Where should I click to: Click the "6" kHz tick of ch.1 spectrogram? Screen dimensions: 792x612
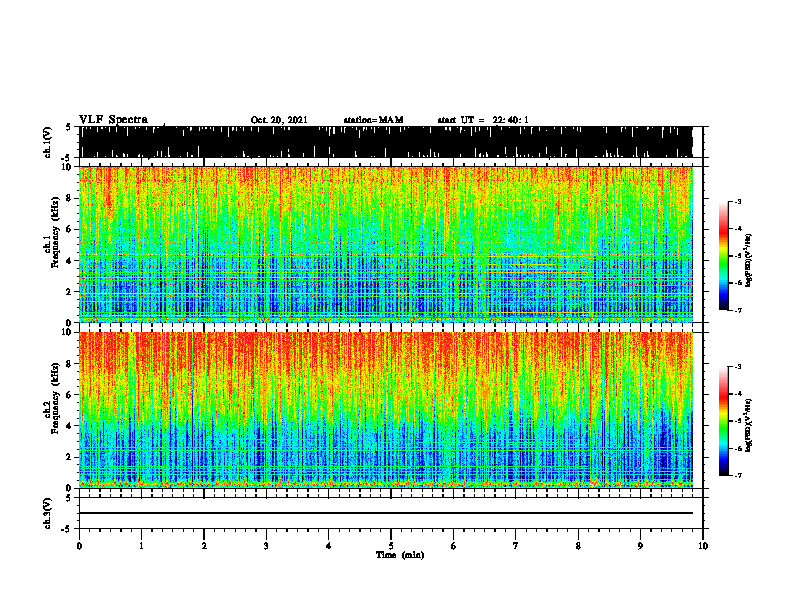(x=71, y=229)
